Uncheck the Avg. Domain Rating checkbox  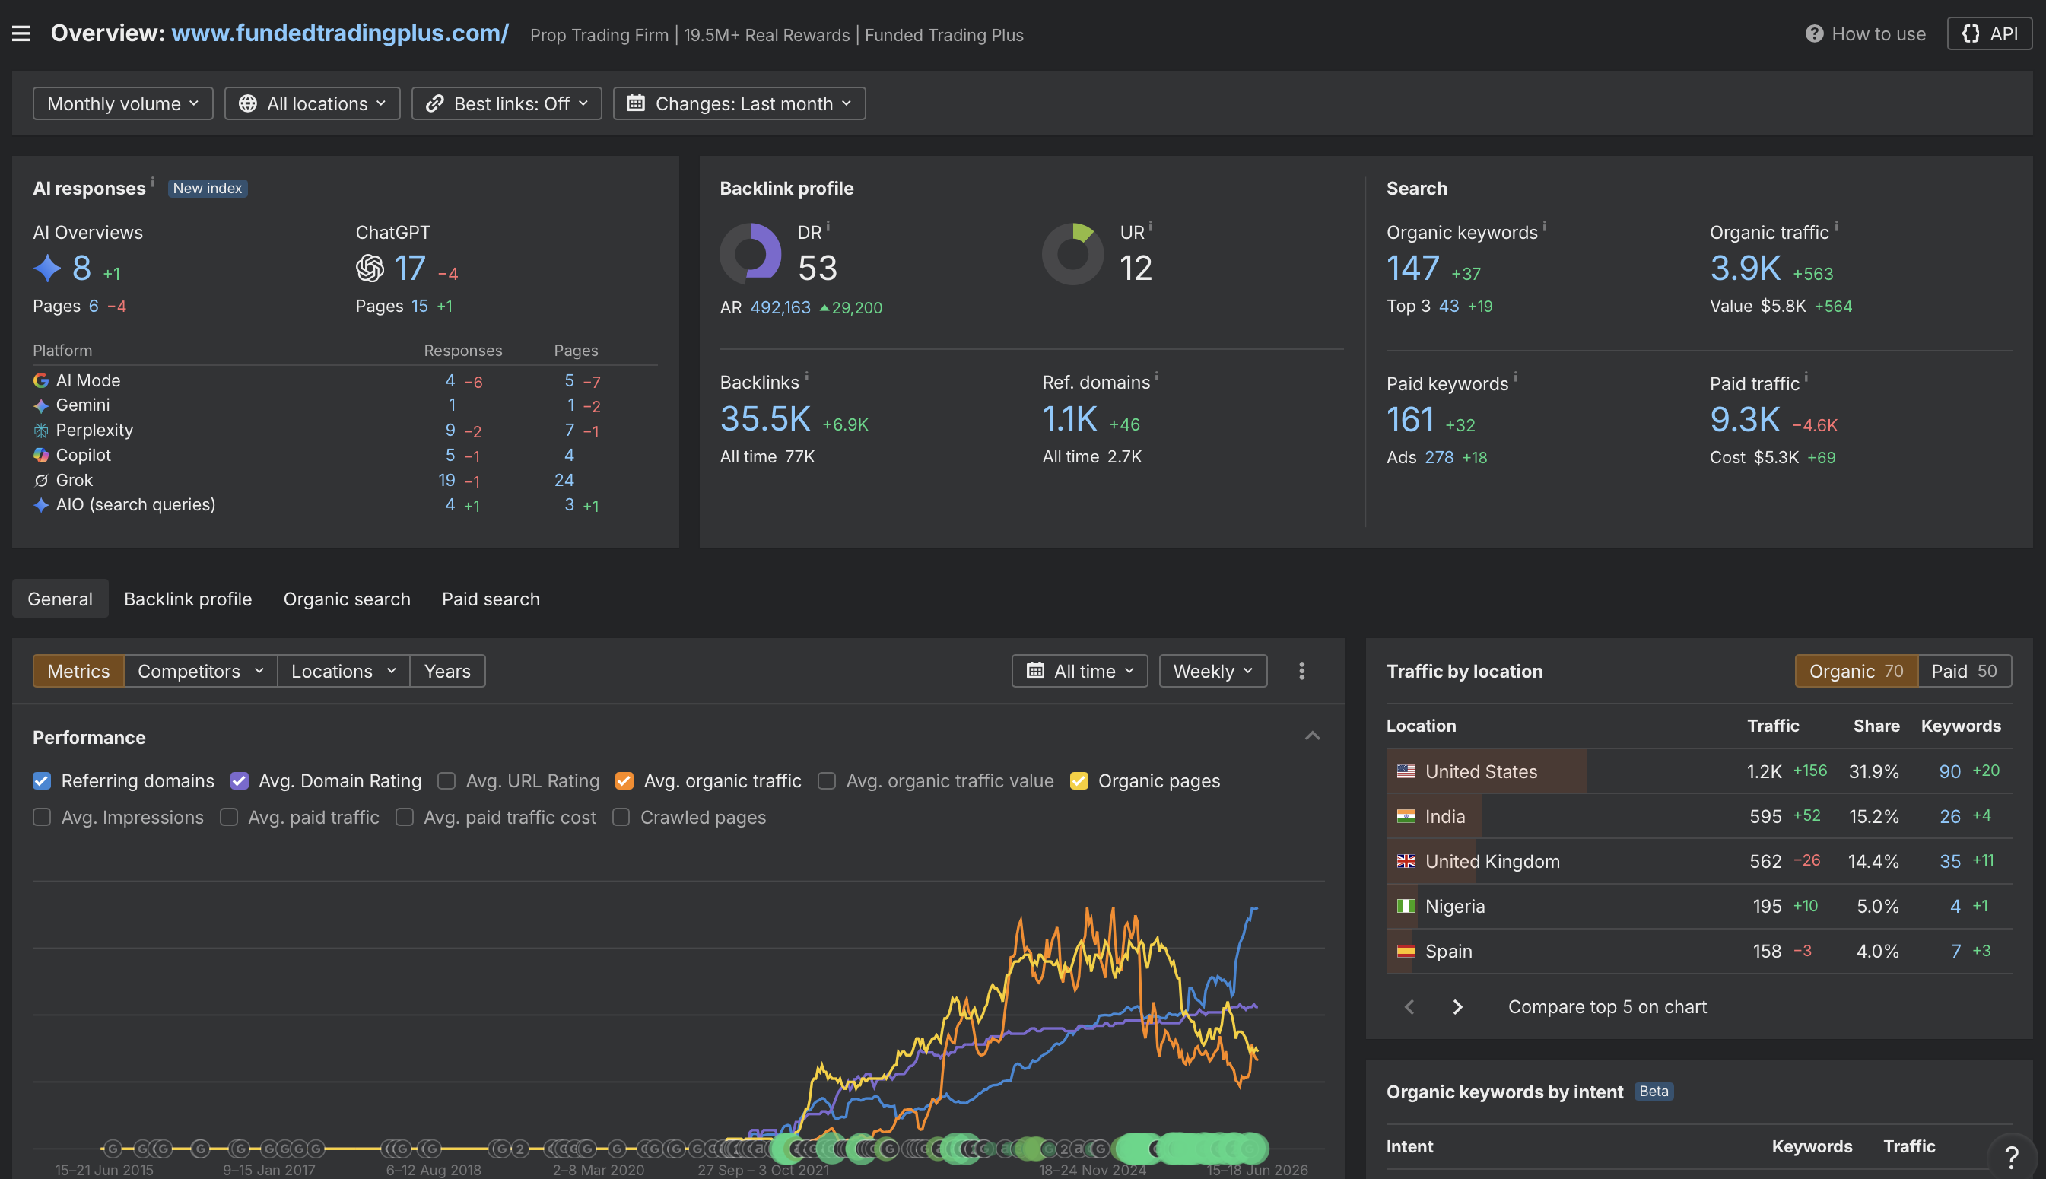(239, 781)
